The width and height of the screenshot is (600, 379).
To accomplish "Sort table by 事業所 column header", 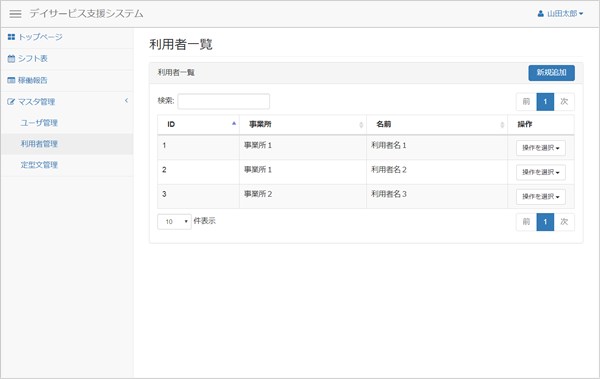I will tap(303, 124).
